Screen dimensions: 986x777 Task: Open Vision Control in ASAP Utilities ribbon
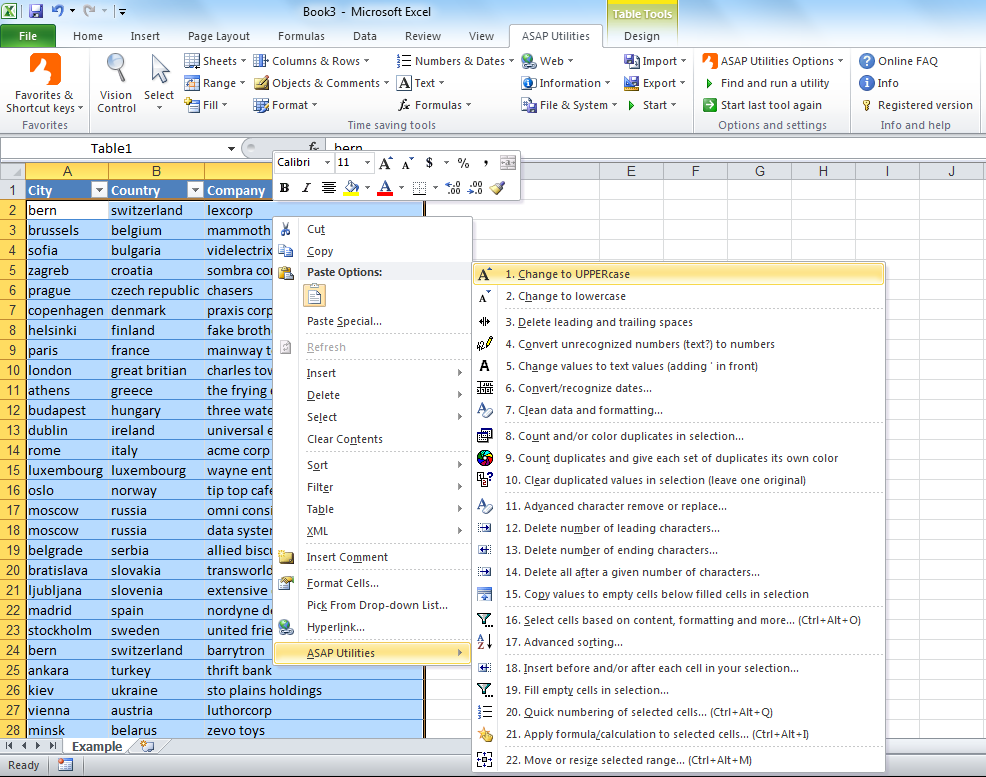(x=115, y=80)
